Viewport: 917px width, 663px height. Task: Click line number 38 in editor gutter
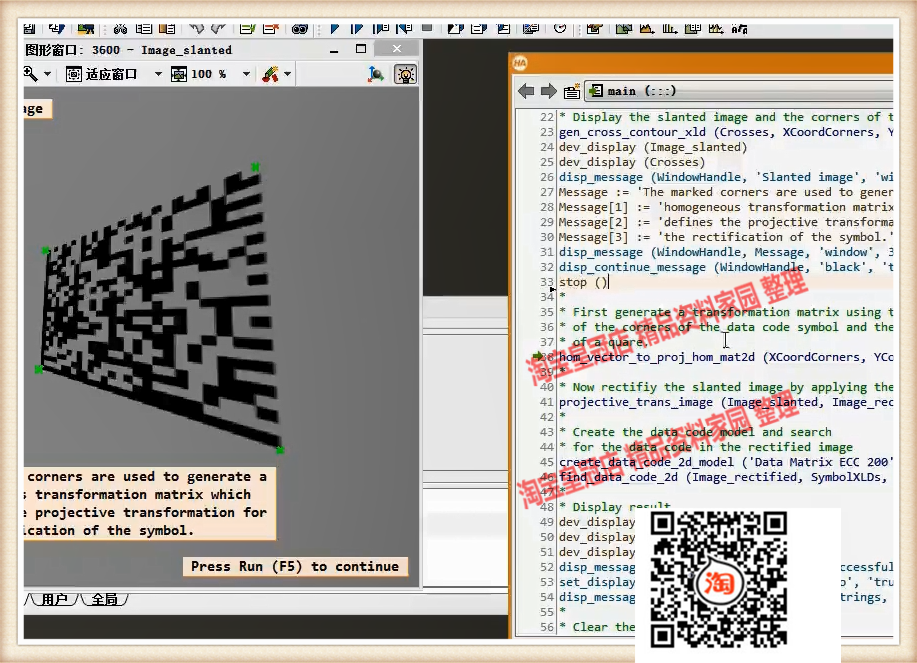pos(546,357)
